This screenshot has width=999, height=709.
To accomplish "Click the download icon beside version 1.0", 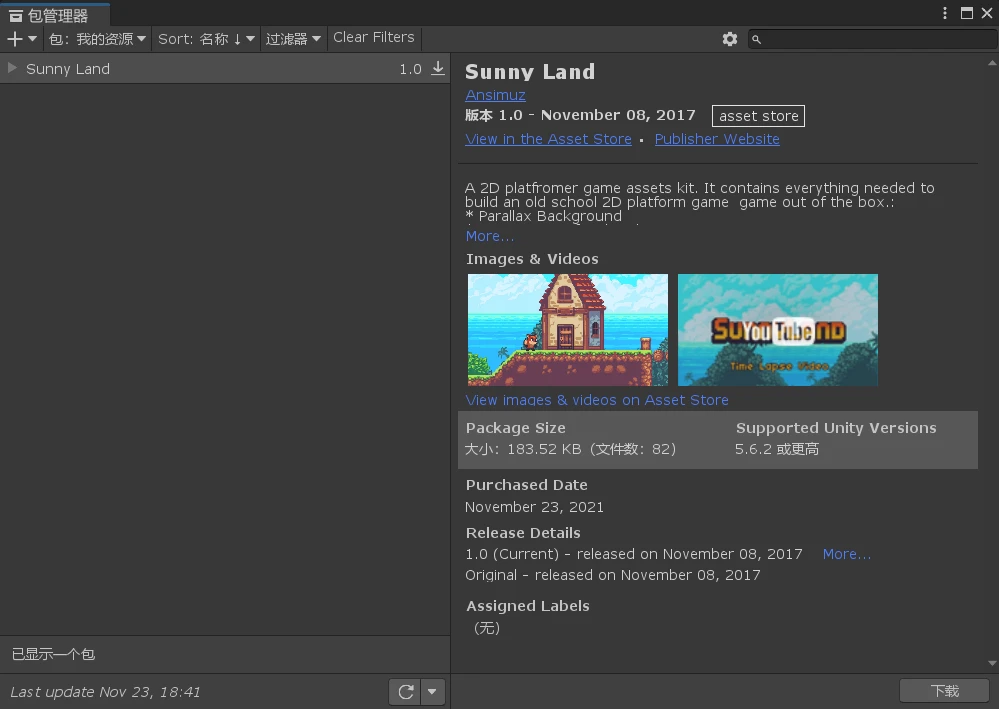I will (x=438, y=68).
